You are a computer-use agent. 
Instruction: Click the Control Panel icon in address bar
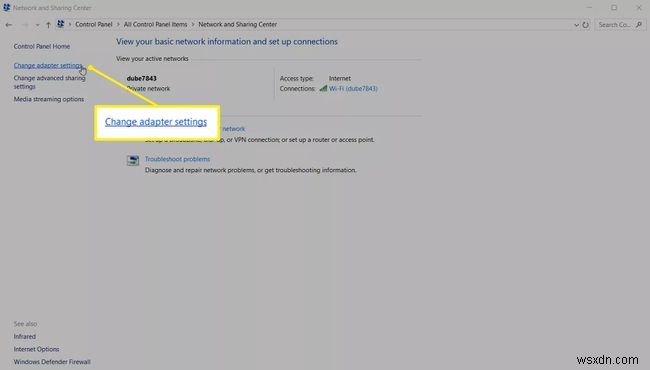[61, 24]
